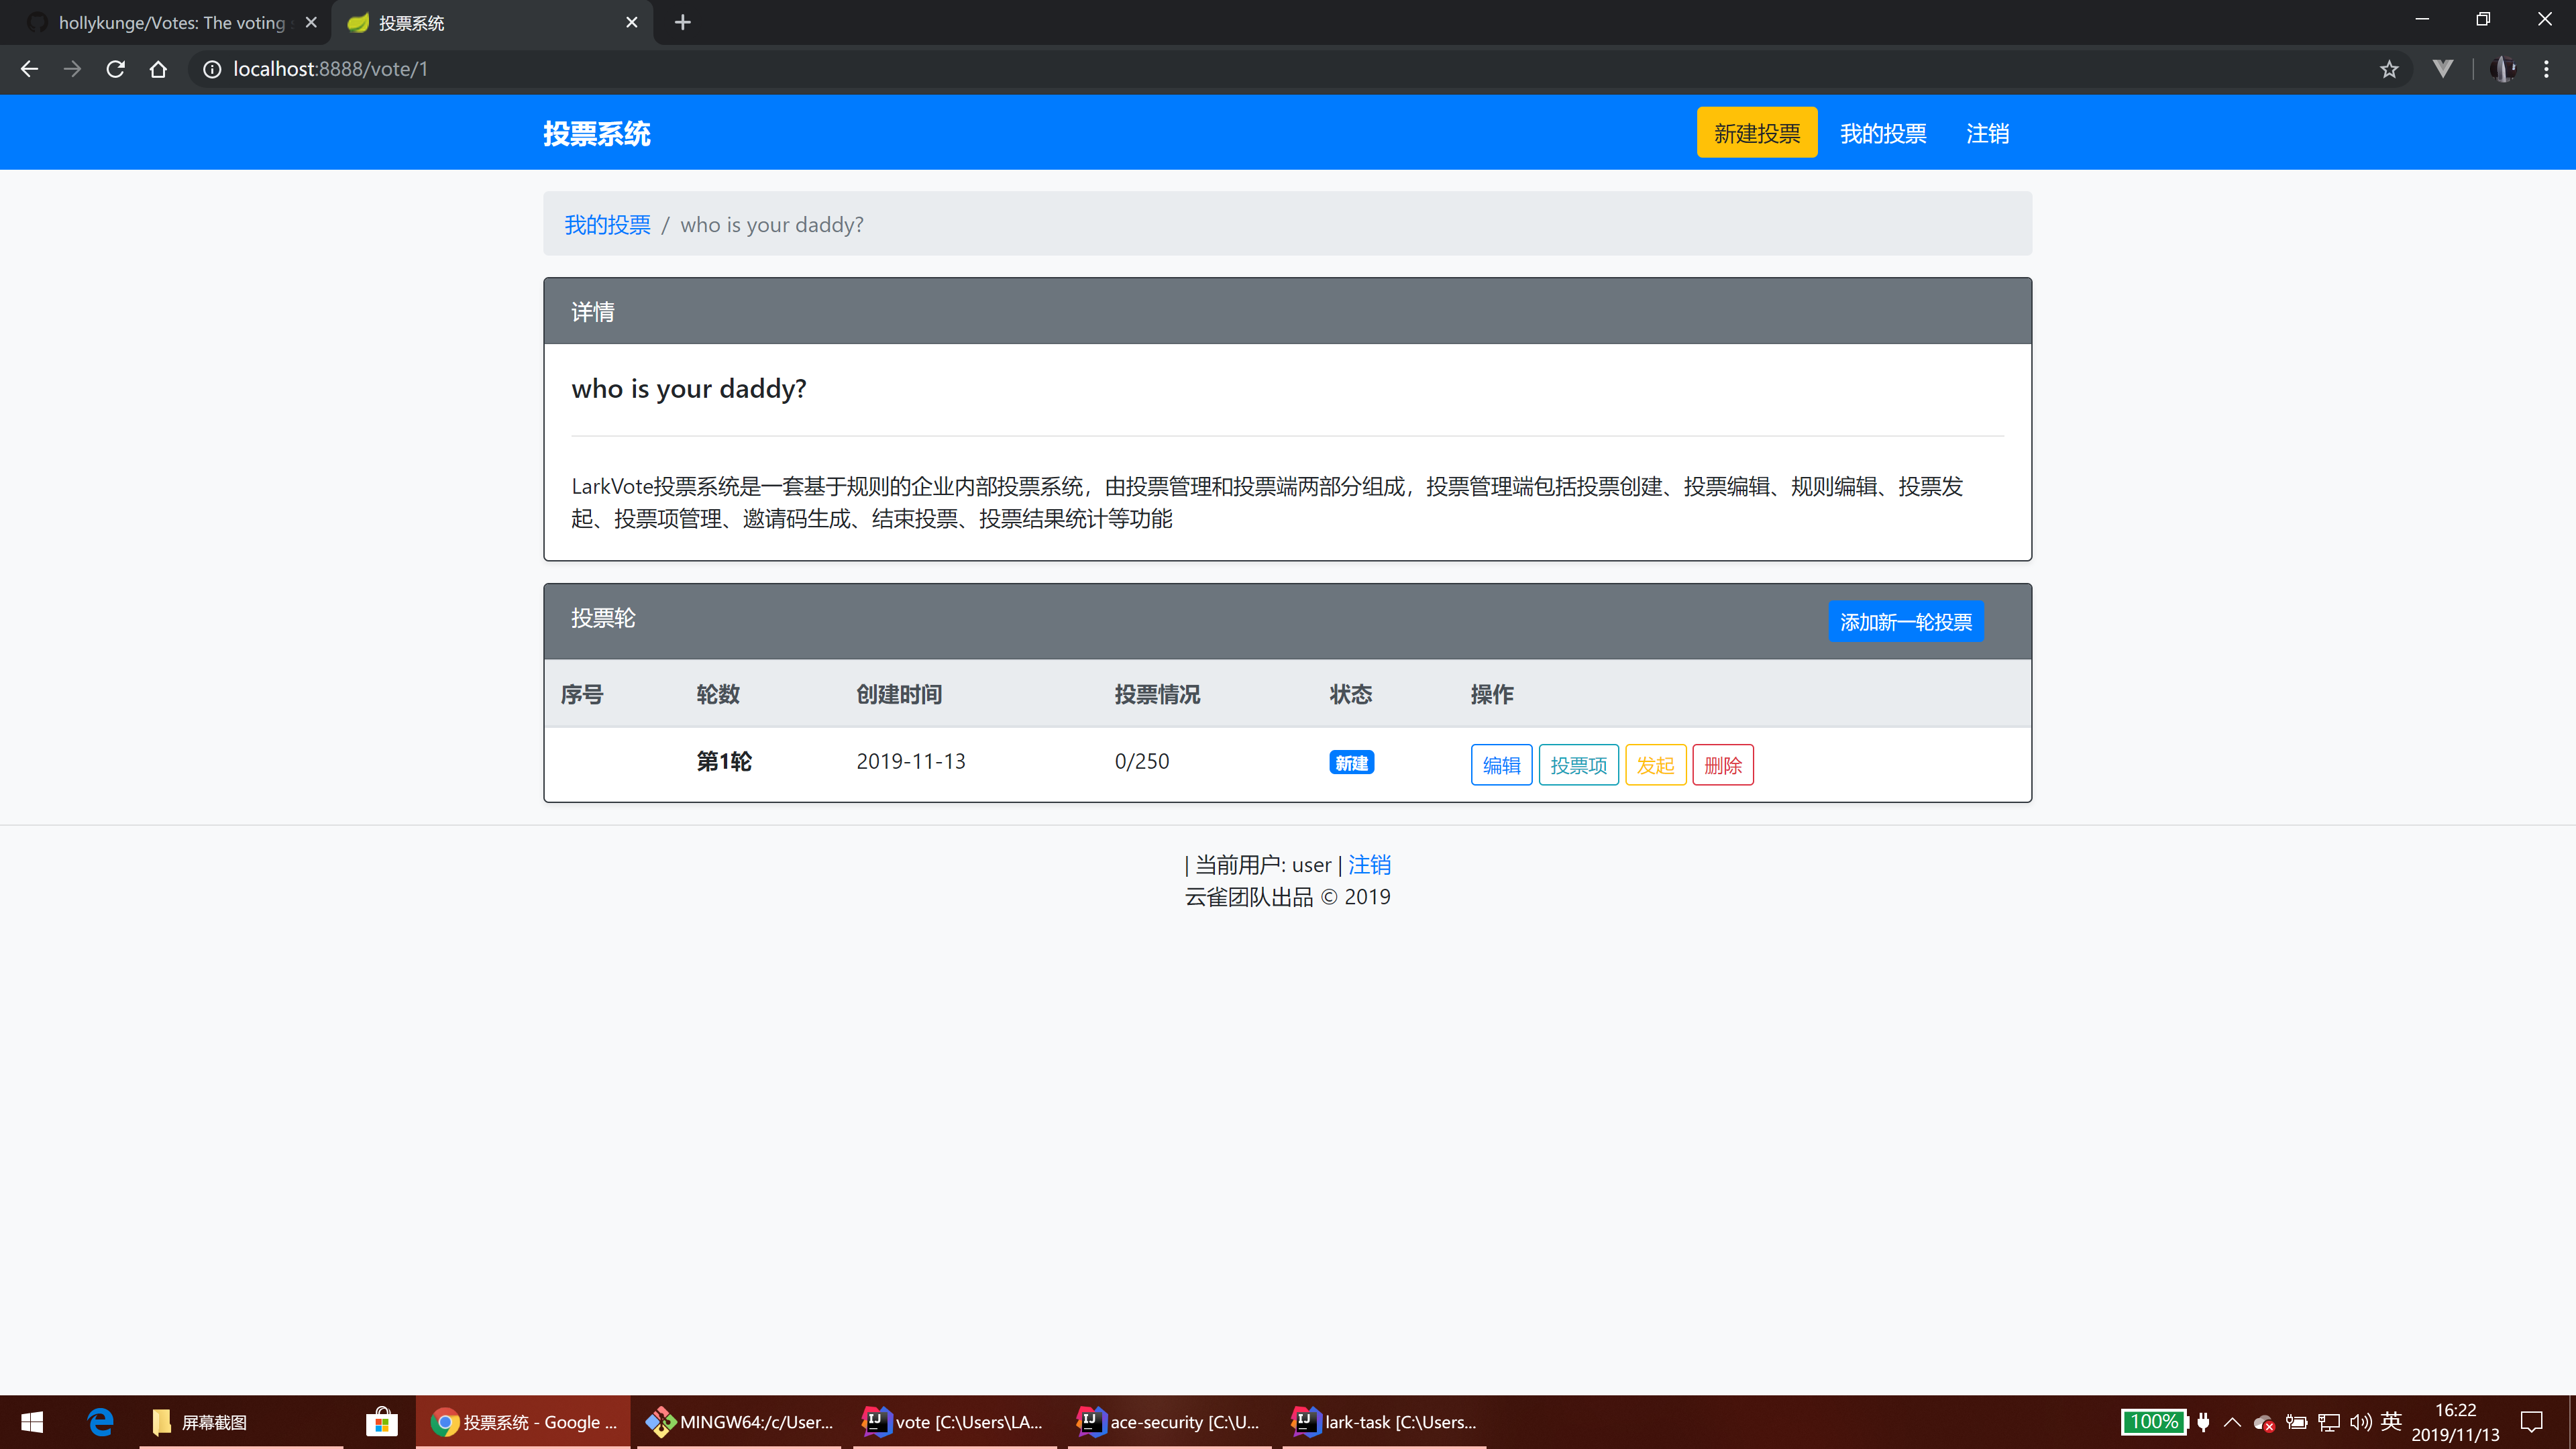Click the cloud sync tray icon with red mark

coord(2264,1423)
